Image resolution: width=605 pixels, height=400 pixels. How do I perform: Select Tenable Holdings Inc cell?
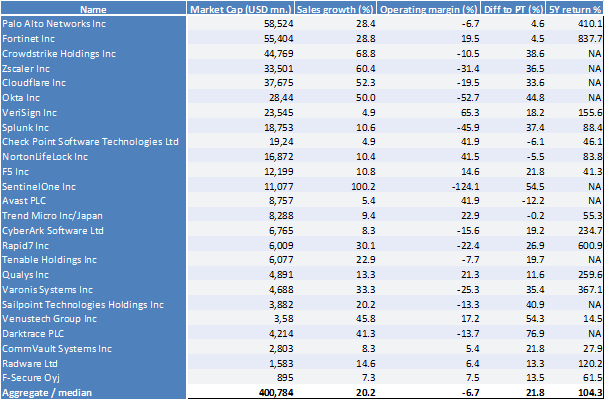[49, 260]
